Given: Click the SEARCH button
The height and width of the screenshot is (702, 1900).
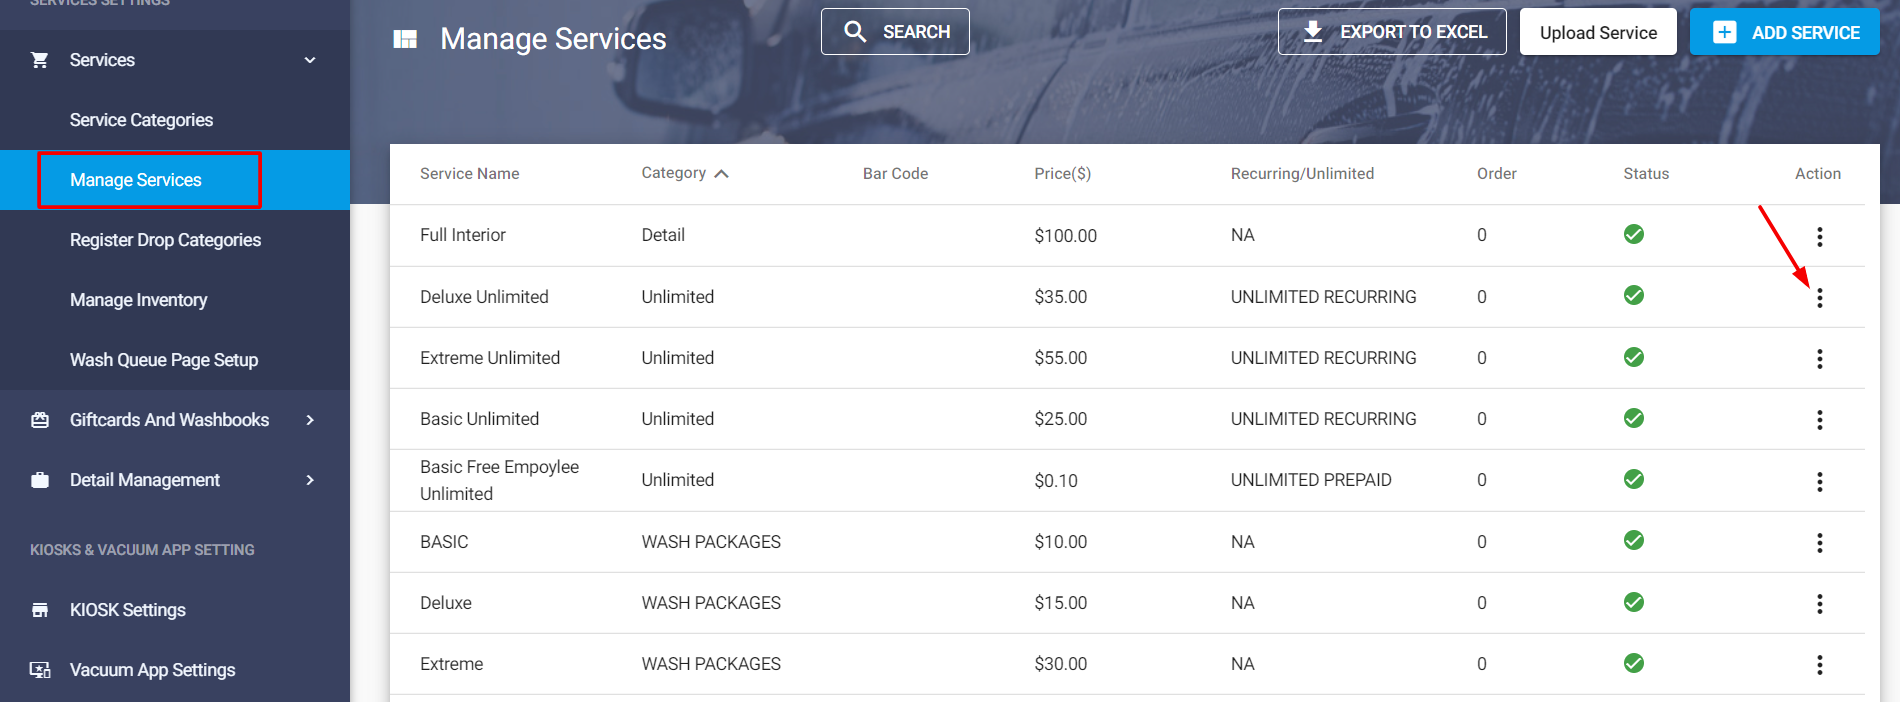Looking at the screenshot, I should [895, 32].
